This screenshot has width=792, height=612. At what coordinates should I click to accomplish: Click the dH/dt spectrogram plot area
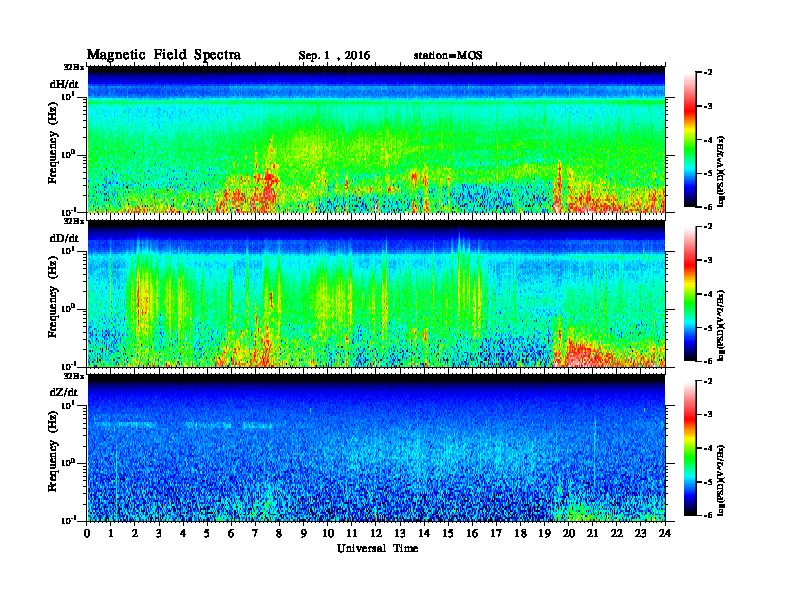click(x=376, y=139)
